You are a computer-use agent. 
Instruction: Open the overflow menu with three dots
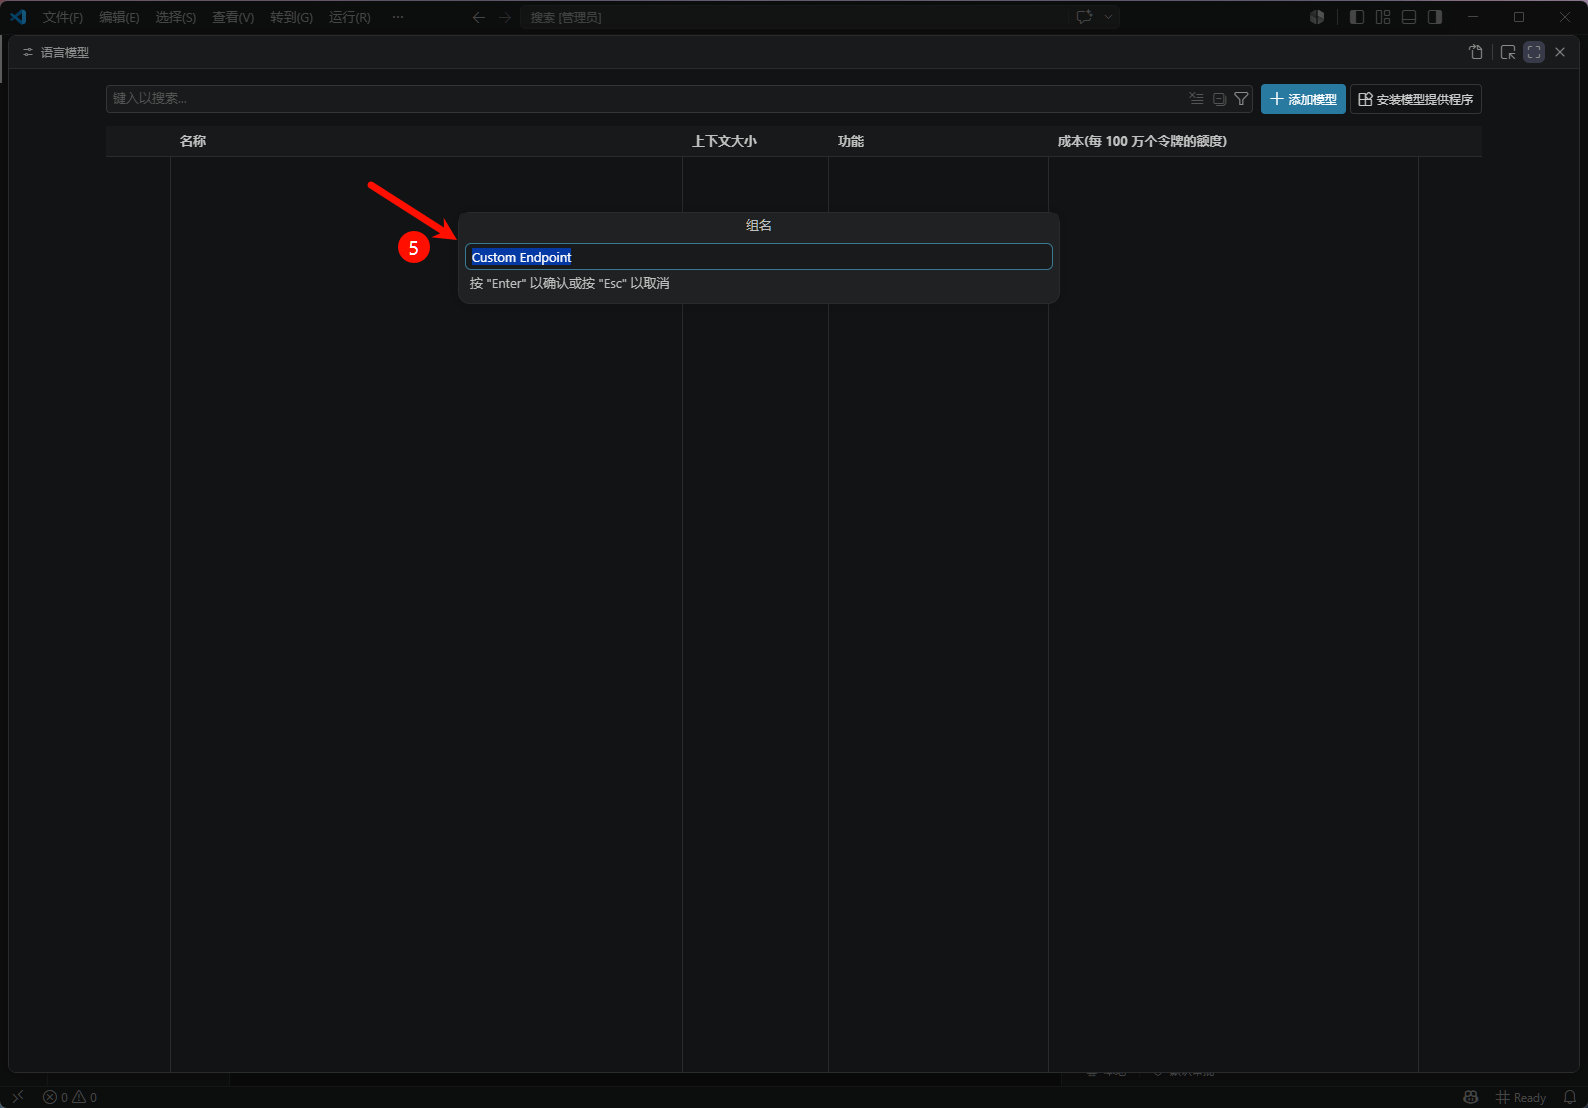[x=398, y=17]
